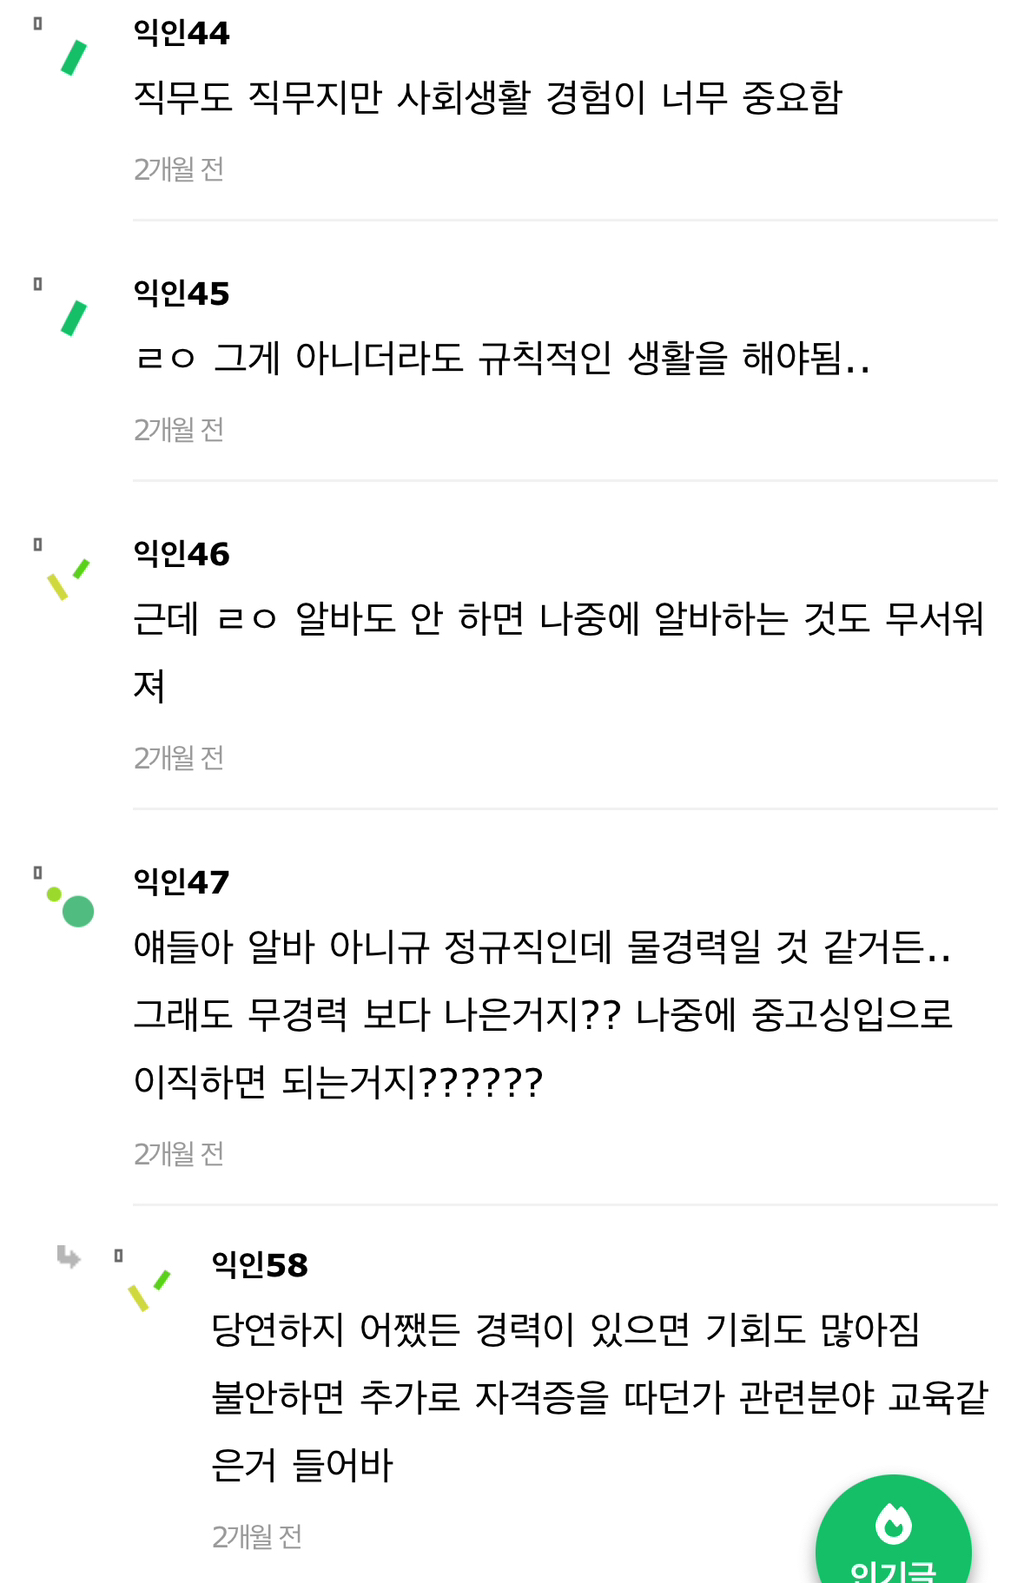Click the reply arrow icon beside 익인58

pyautogui.click(x=68, y=1258)
